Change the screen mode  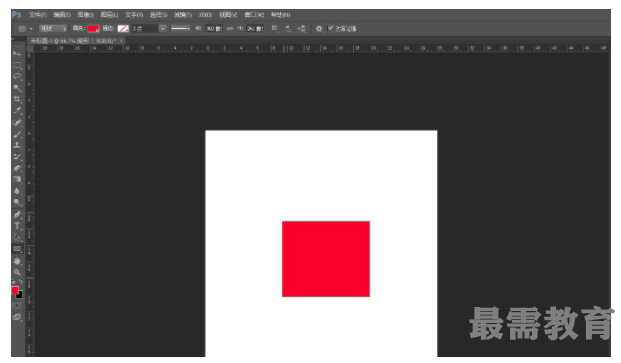point(17,317)
